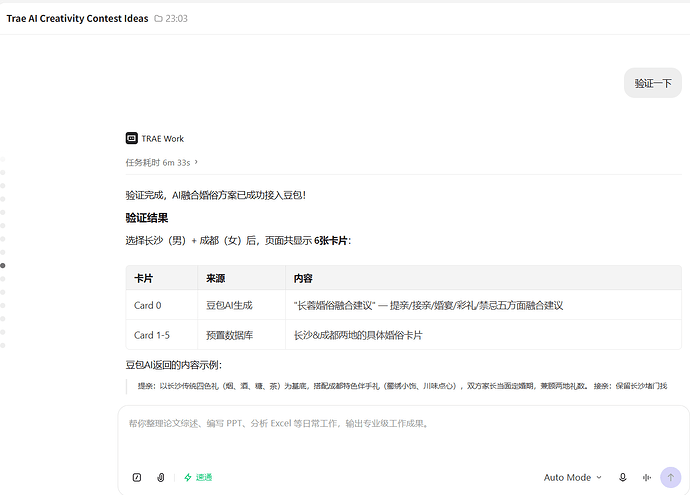The width and height of the screenshot is (690, 495).
Task: Send message with the purple arrow button
Action: click(x=670, y=477)
